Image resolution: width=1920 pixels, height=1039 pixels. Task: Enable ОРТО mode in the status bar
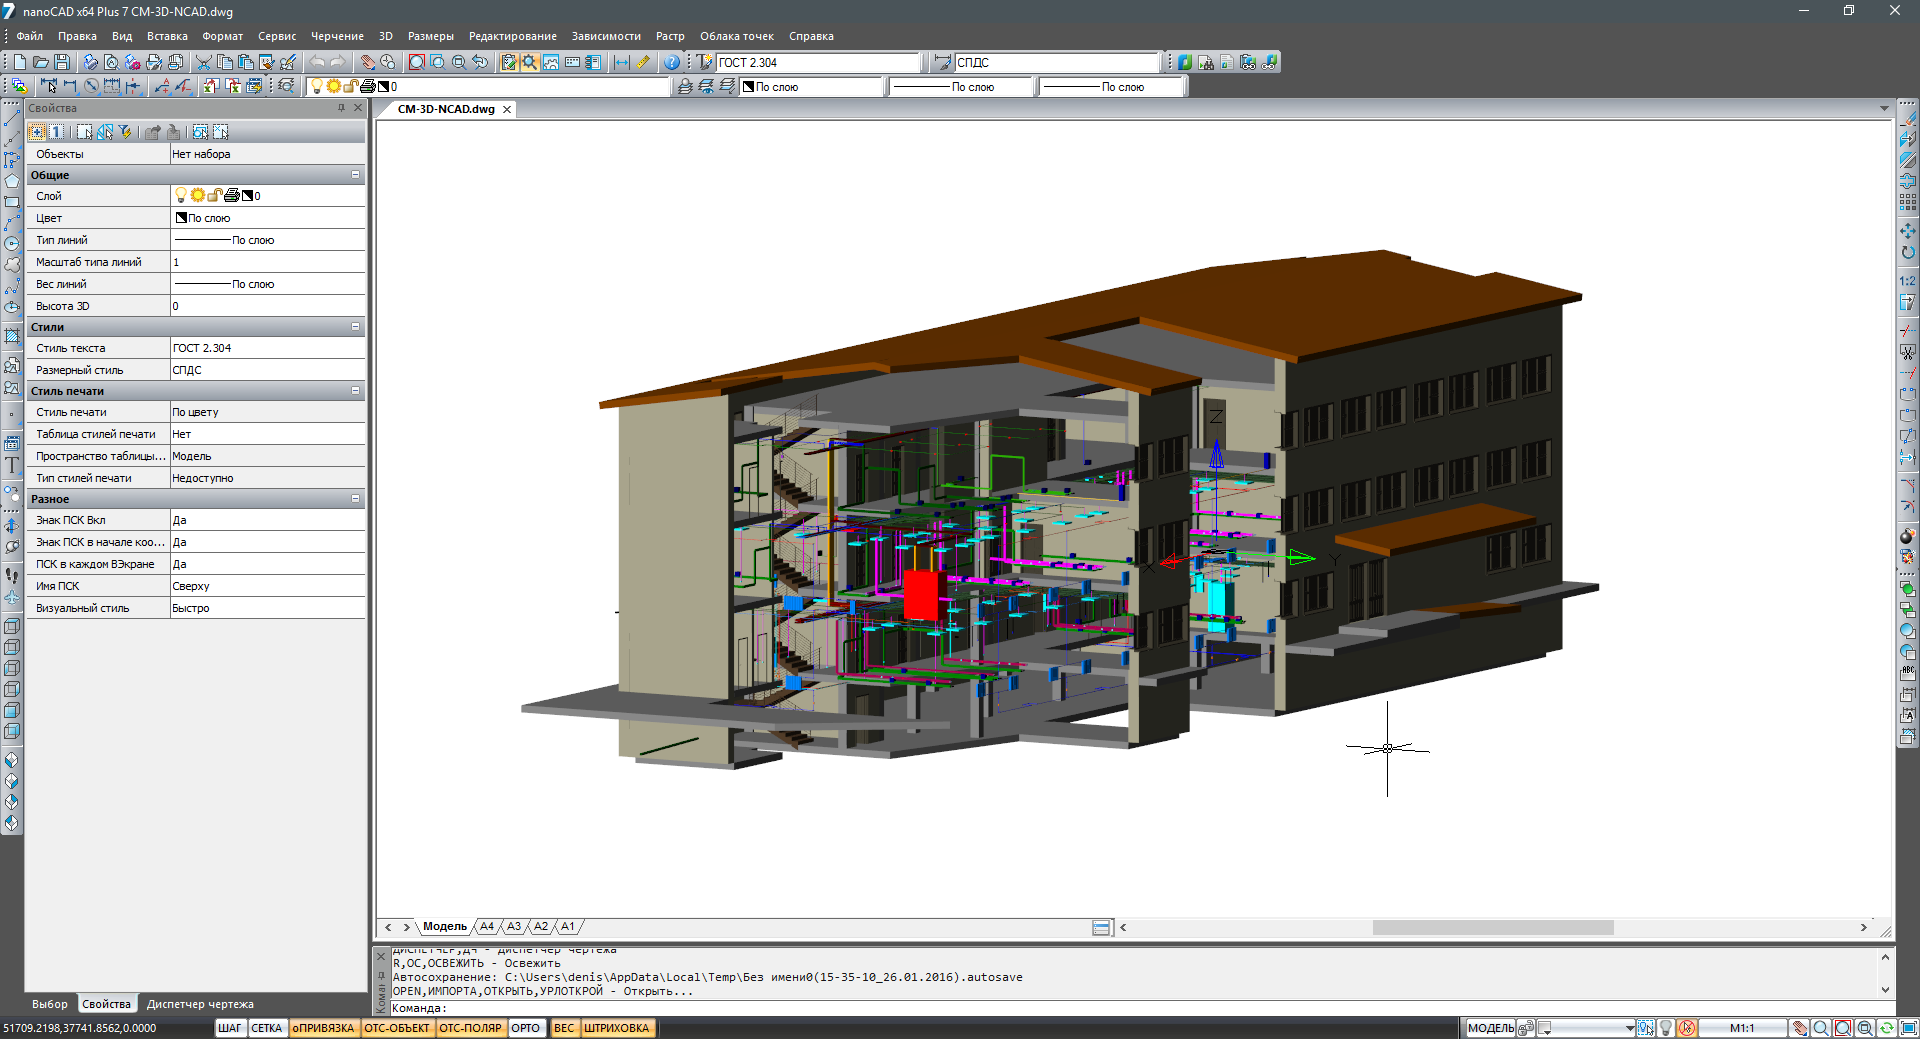[x=526, y=1028]
